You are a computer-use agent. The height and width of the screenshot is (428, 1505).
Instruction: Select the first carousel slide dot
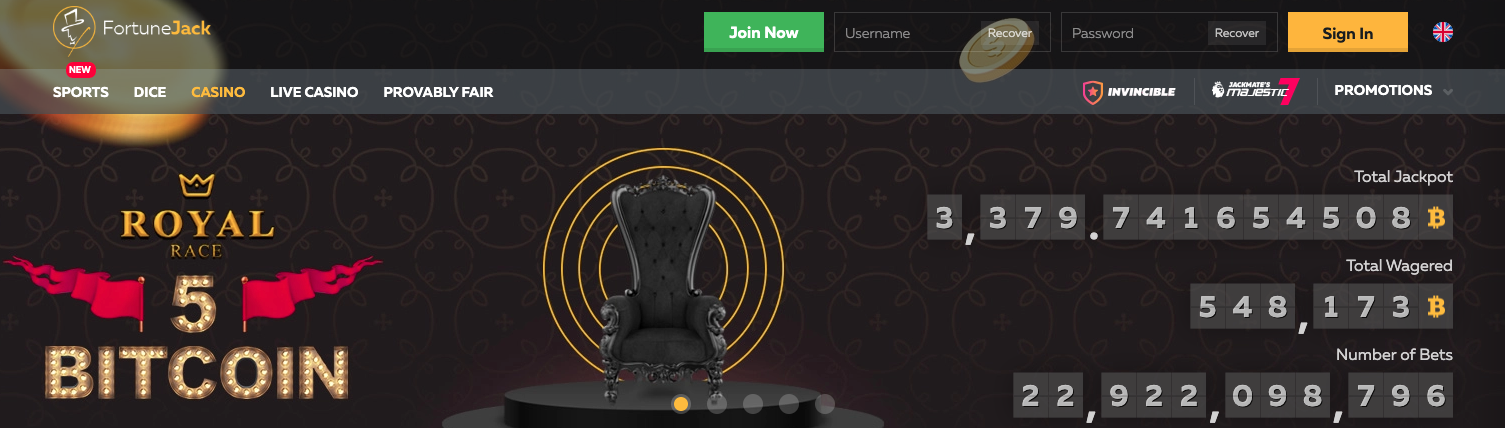[x=681, y=404]
